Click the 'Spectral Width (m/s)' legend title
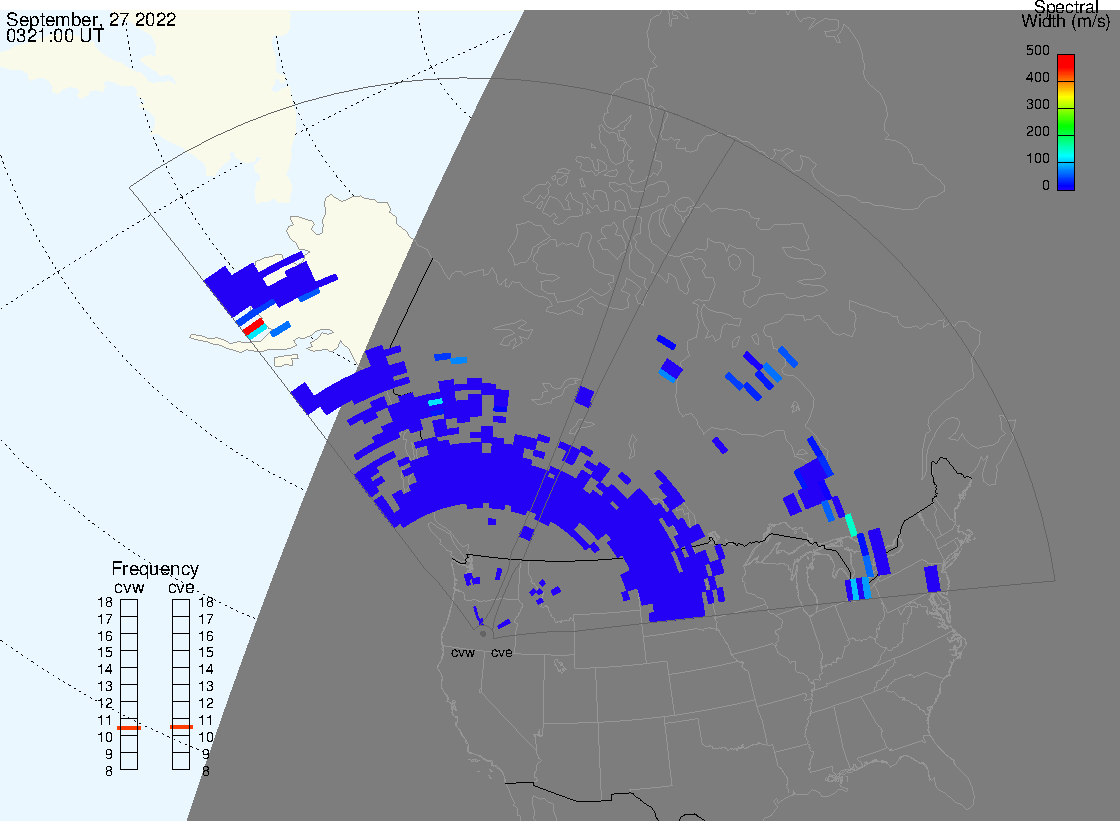This screenshot has height=821, width=1120. (1066, 14)
